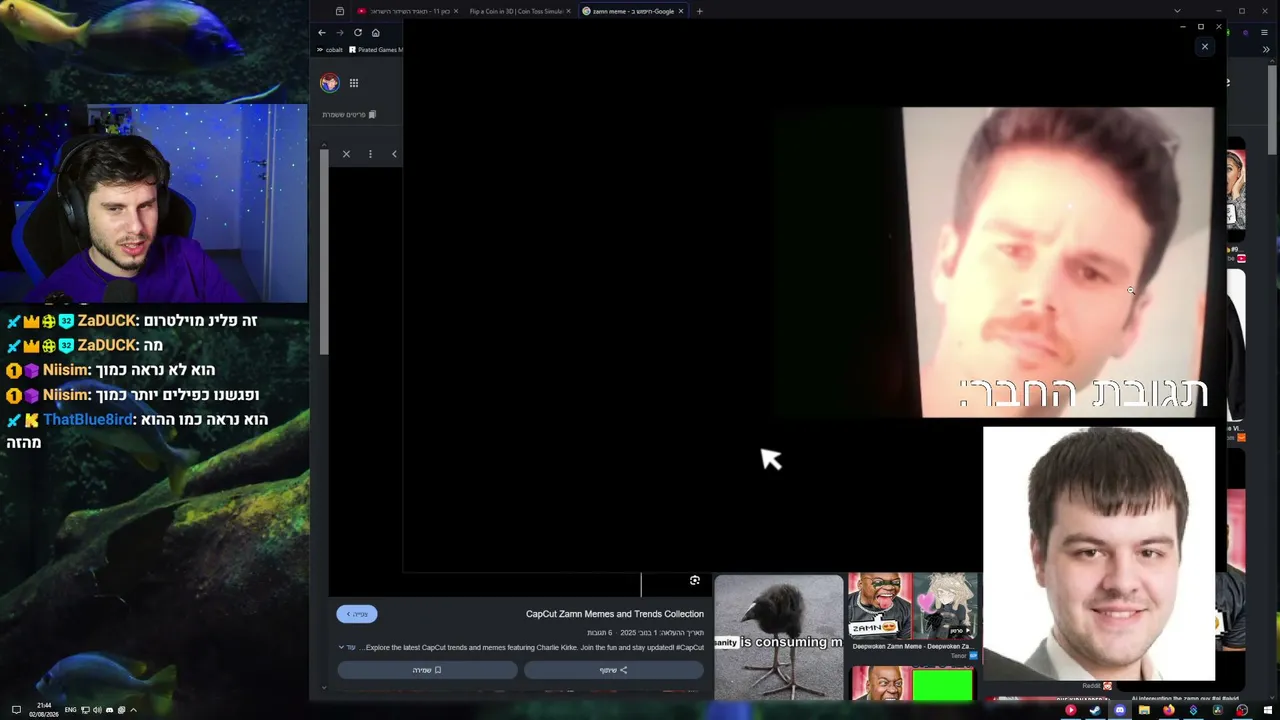Open the smiling man in suit image result
The width and height of the screenshot is (1280, 720).
1099,554
